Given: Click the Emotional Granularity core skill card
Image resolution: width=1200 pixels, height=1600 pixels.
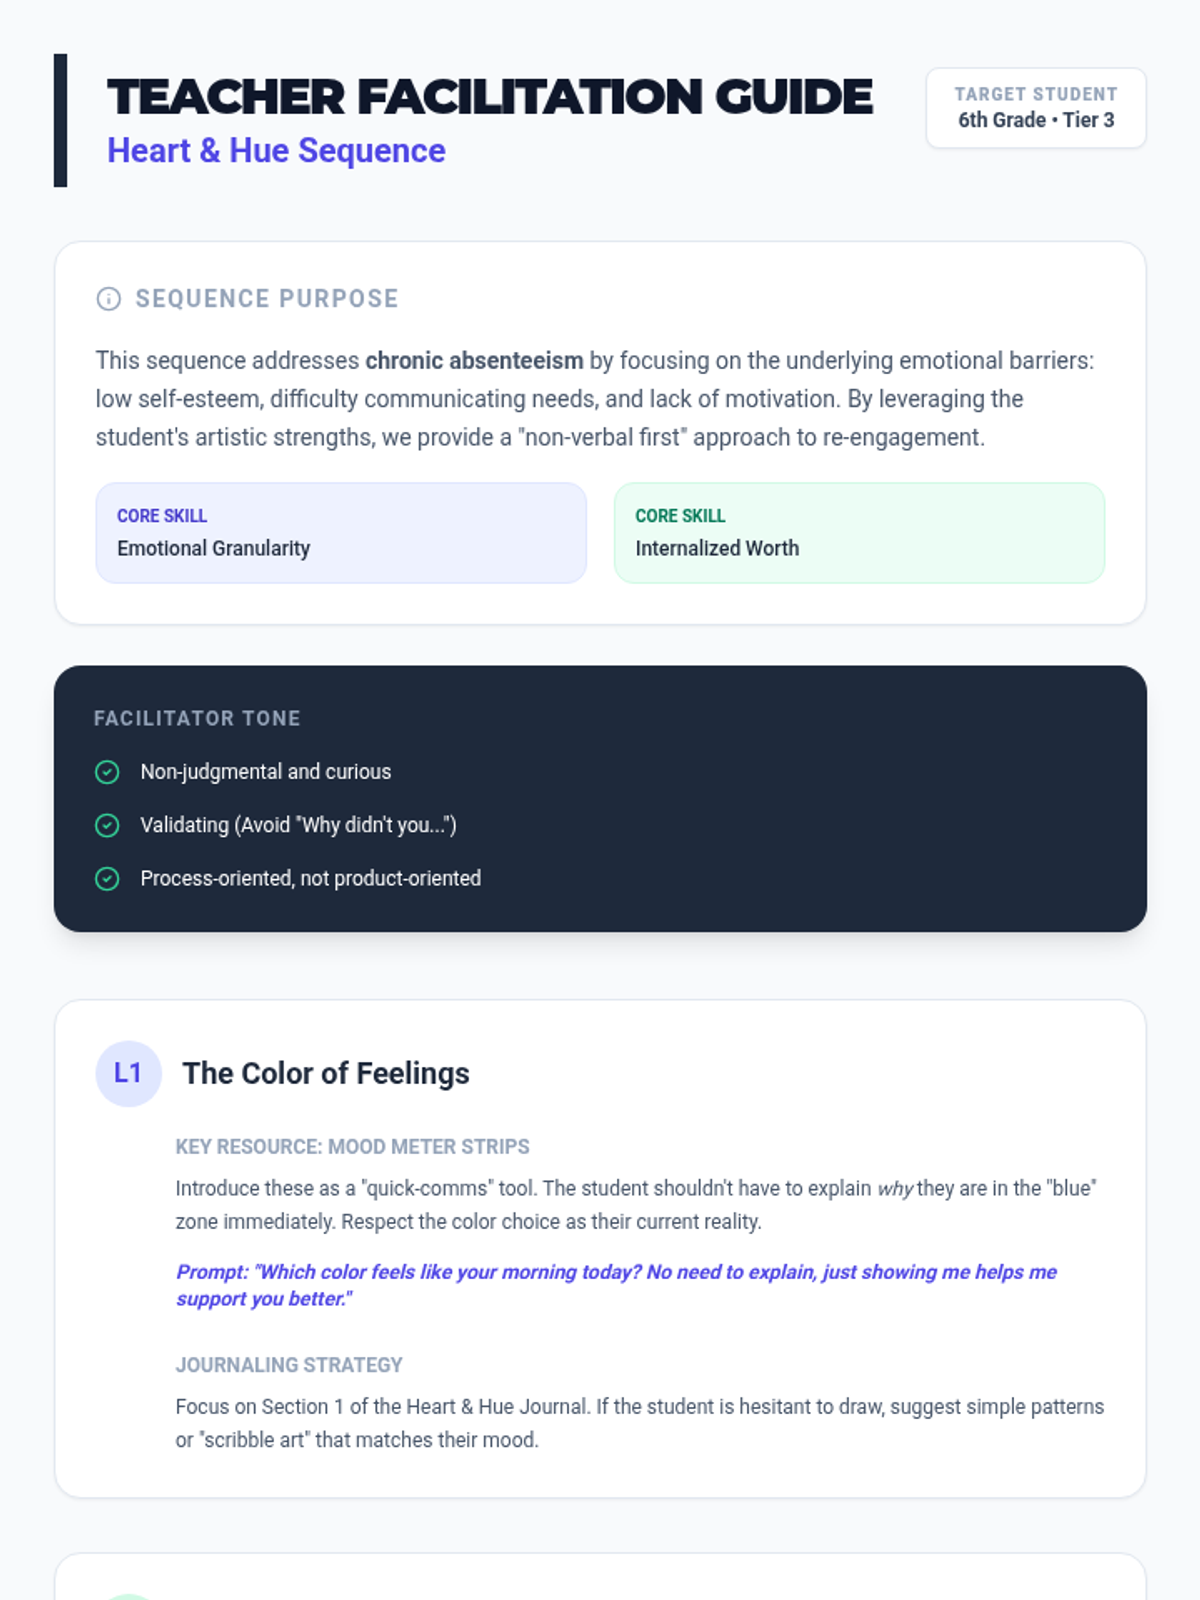Looking at the screenshot, I should (x=341, y=533).
